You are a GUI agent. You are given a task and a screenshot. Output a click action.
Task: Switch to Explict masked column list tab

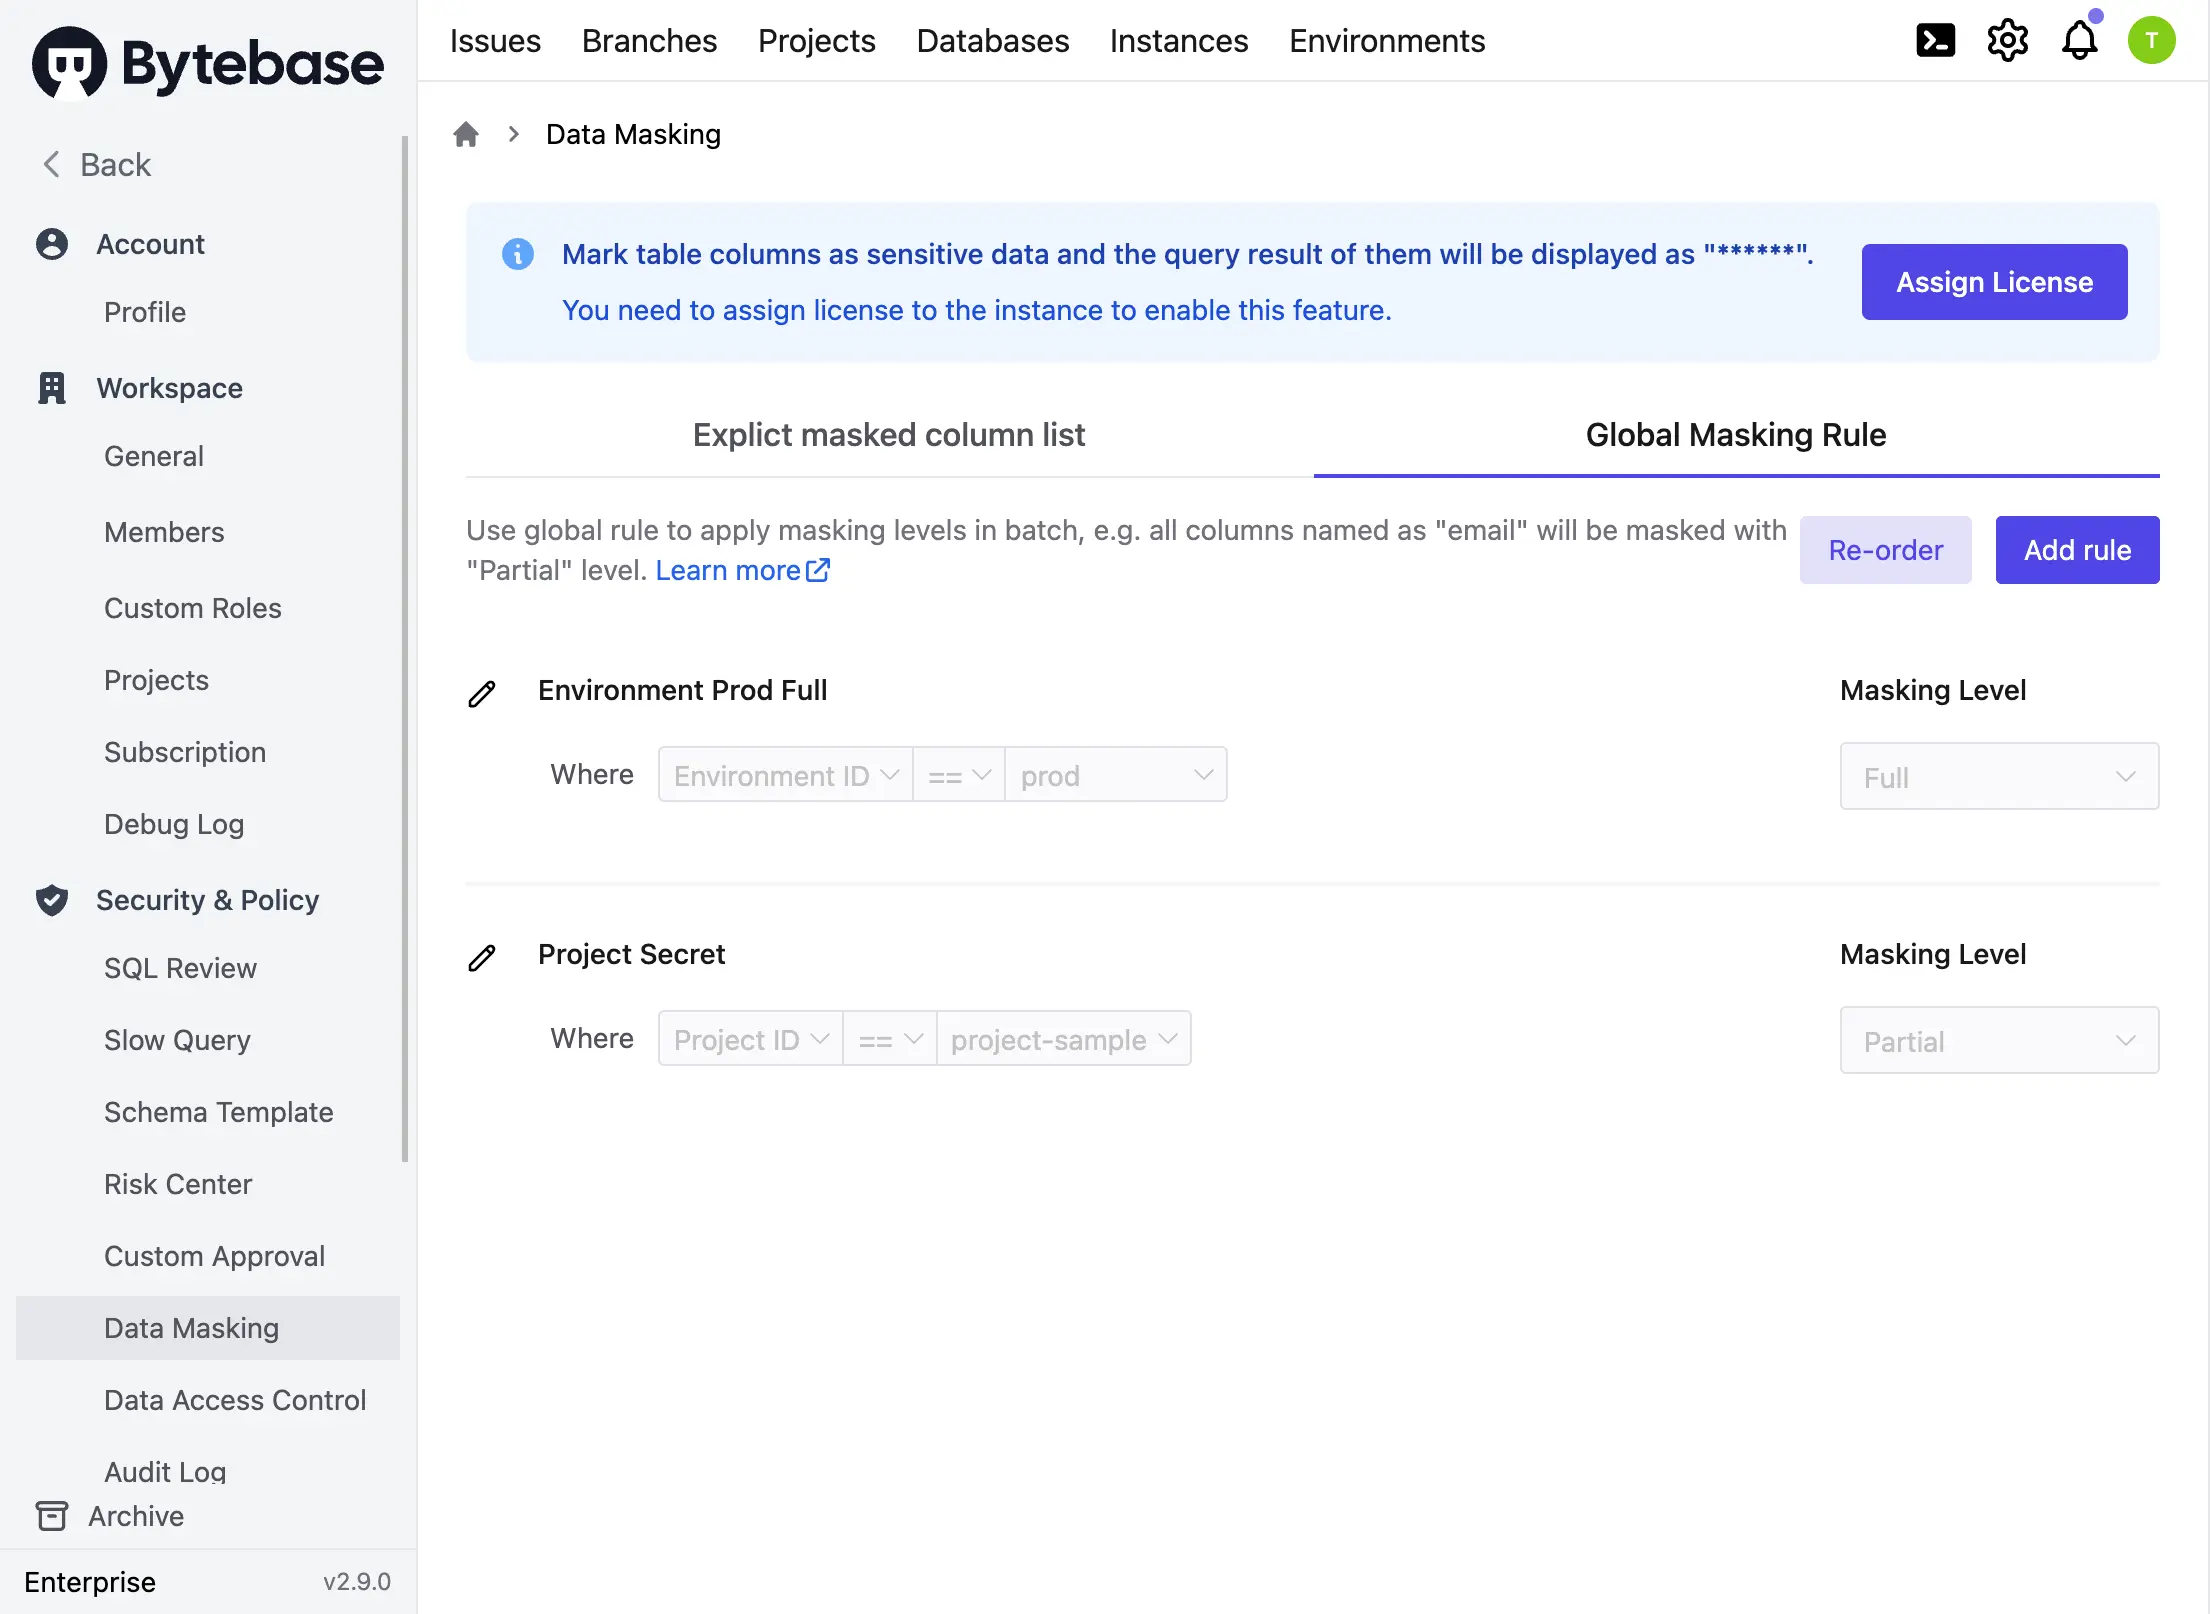pyautogui.click(x=888, y=435)
